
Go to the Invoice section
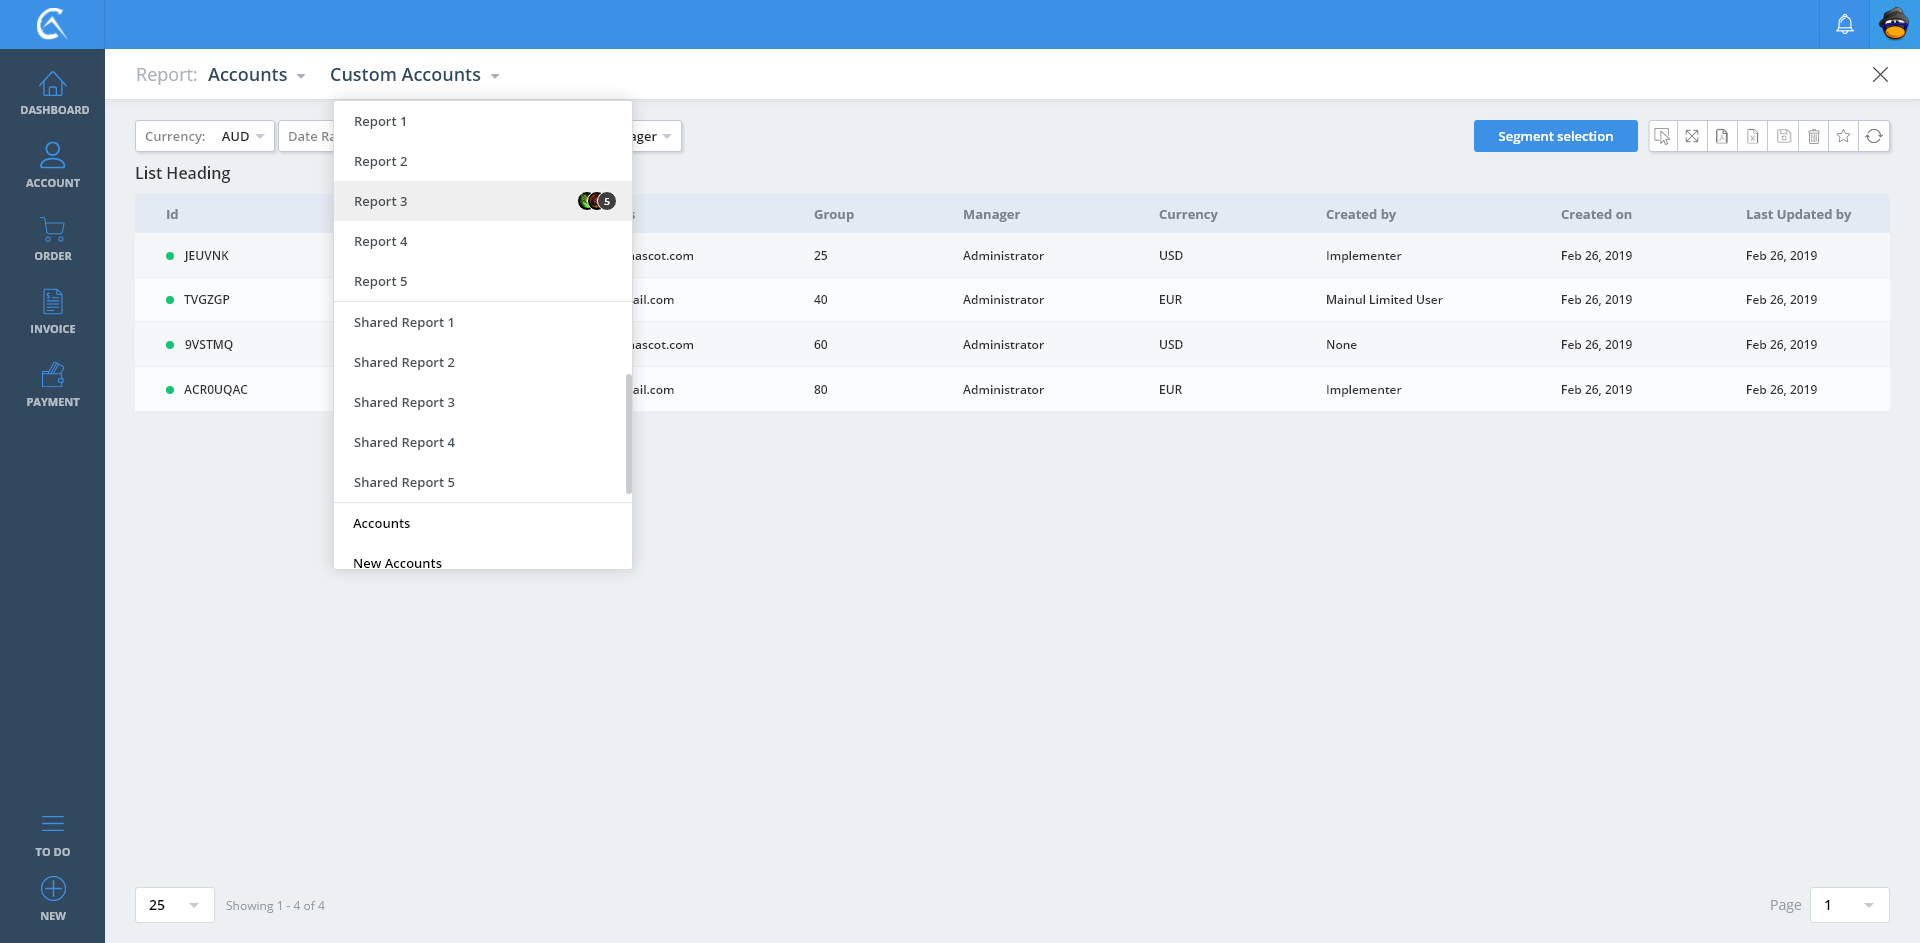point(53,312)
